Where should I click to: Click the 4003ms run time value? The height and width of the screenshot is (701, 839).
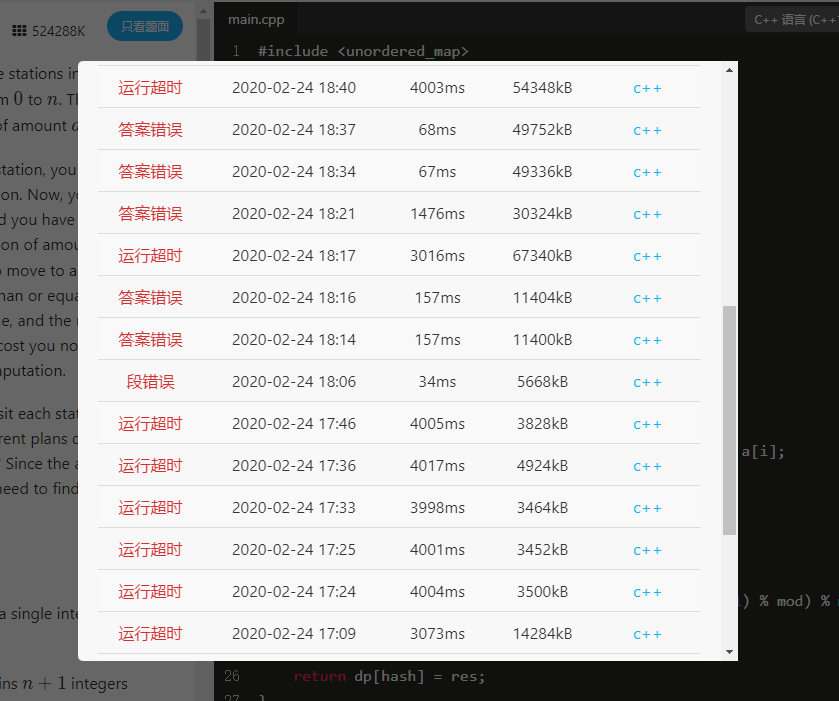437,88
